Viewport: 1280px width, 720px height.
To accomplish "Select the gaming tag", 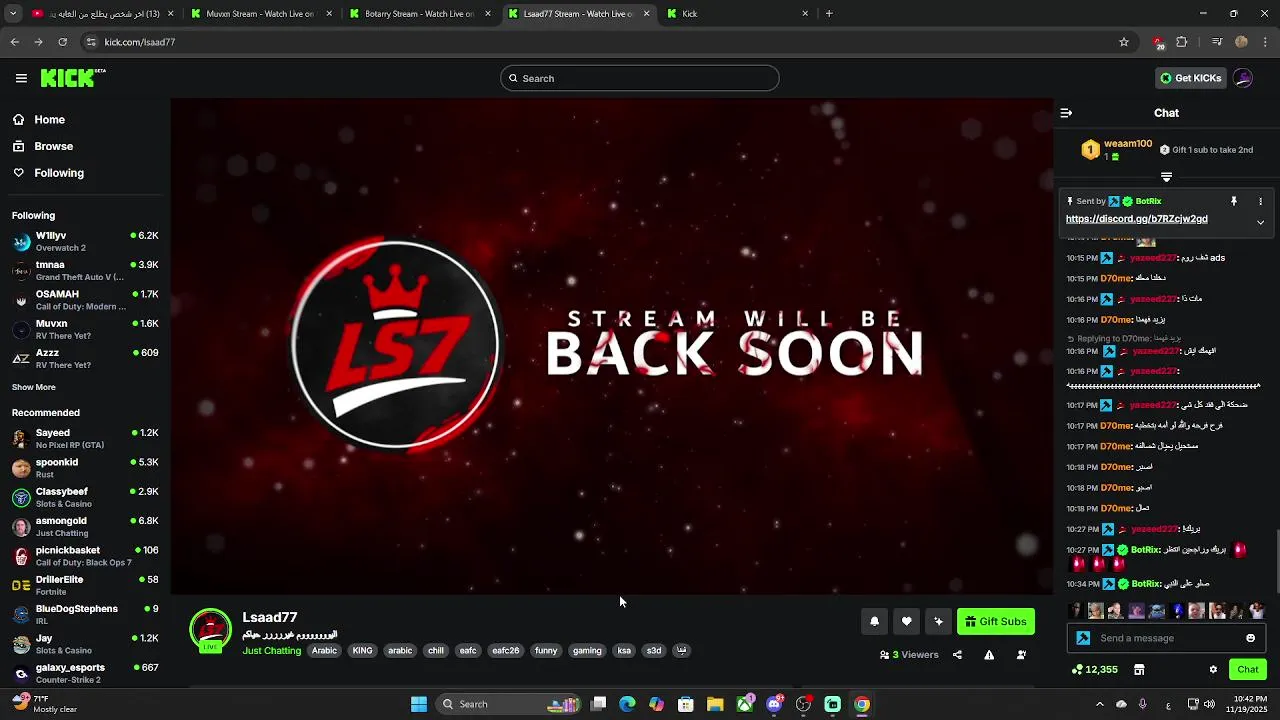I will pyautogui.click(x=587, y=651).
